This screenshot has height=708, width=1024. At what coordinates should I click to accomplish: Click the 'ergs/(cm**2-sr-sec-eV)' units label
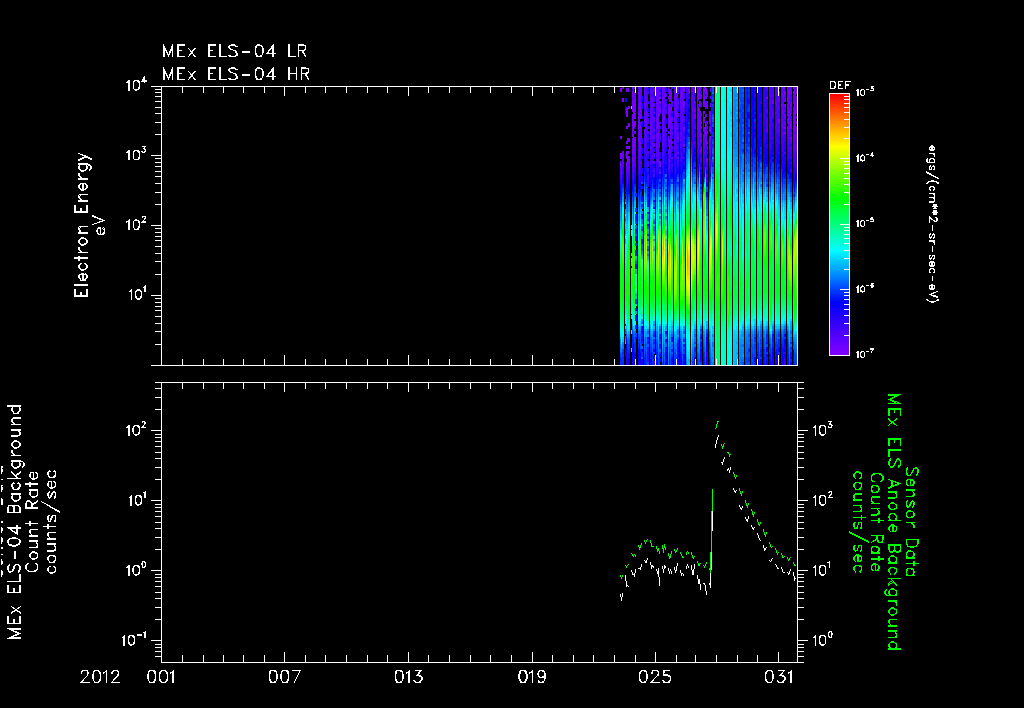tap(932, 224)
